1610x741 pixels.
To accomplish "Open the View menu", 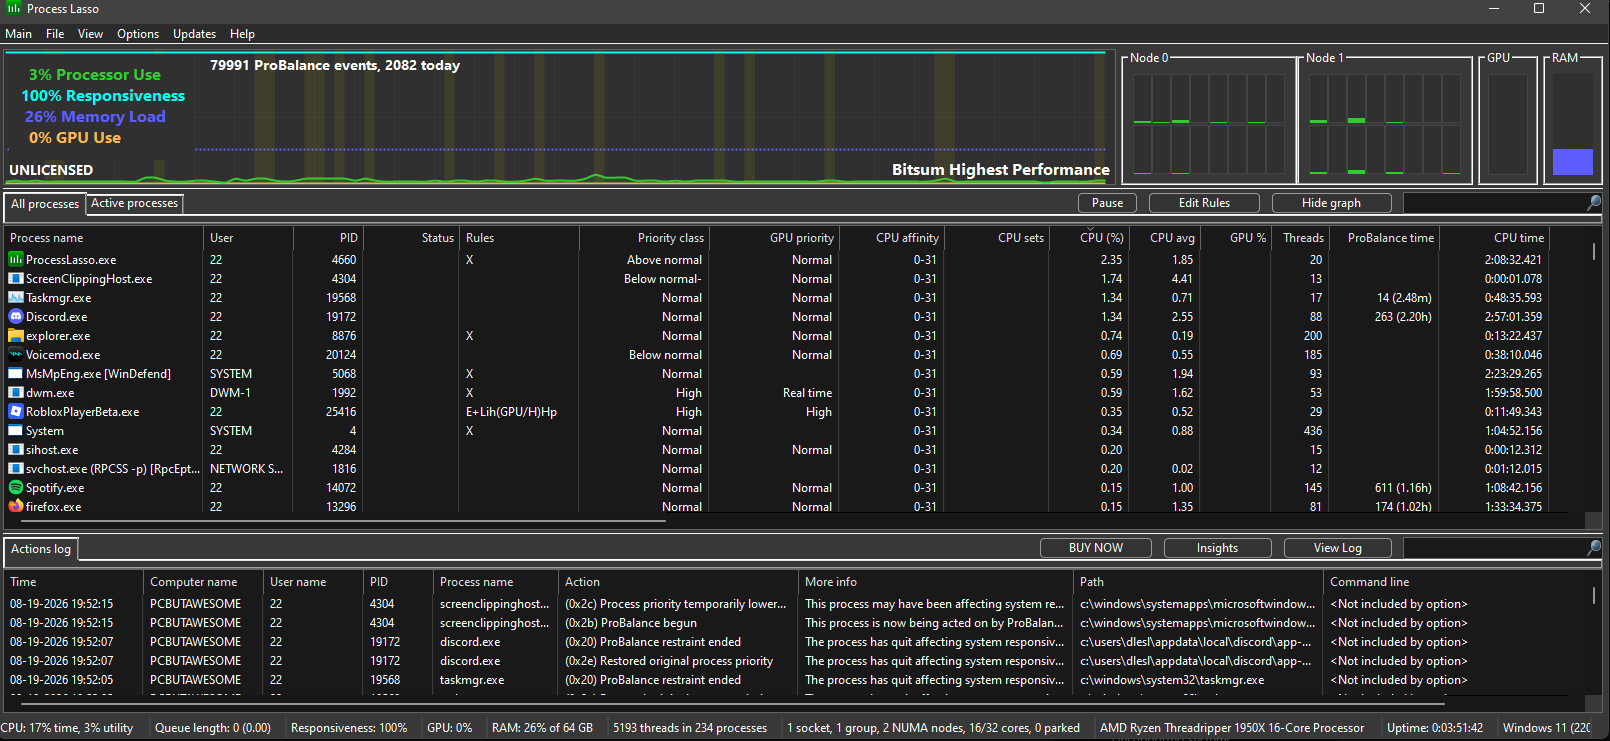I will coord(90,34).
